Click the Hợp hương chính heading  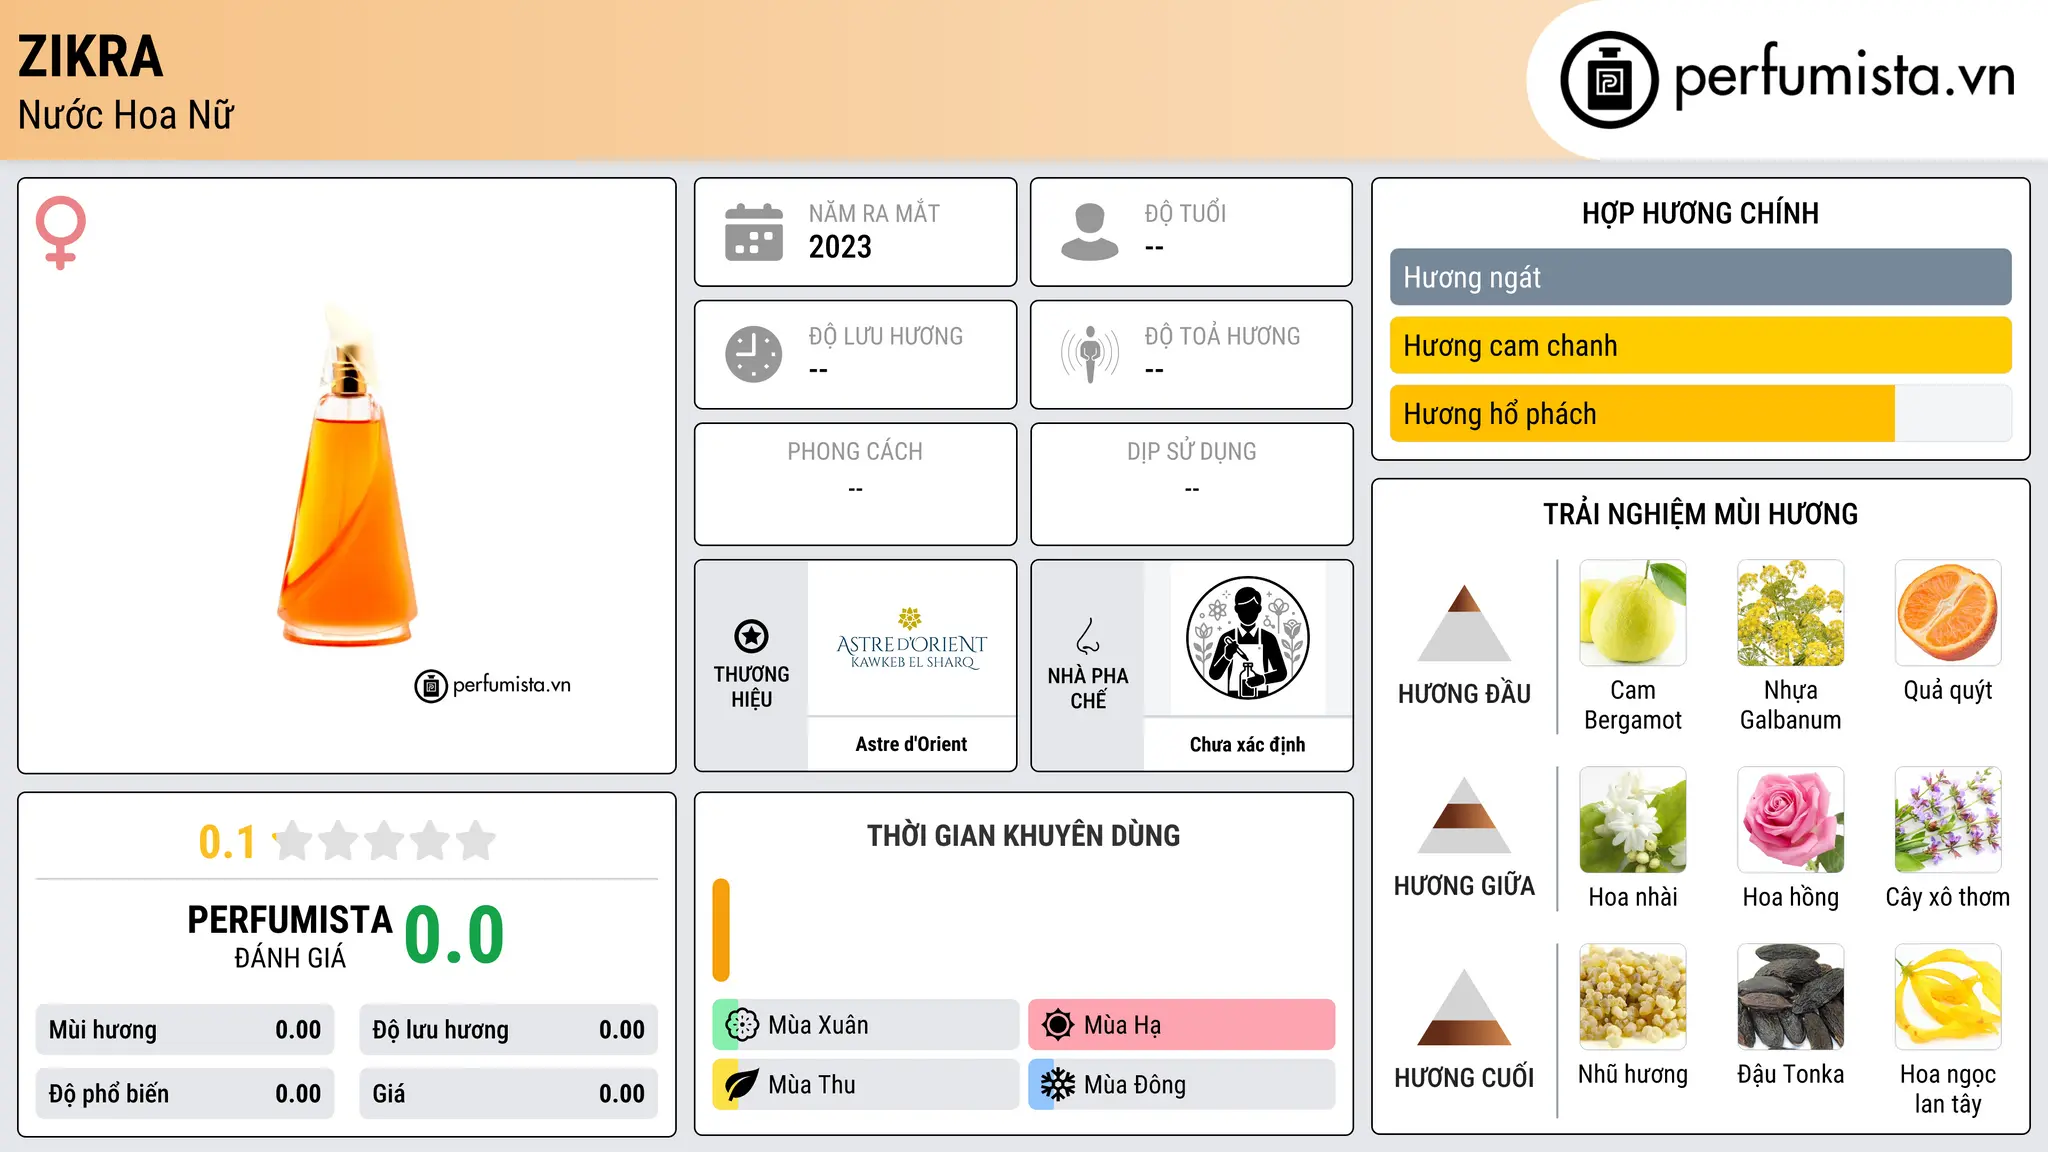coord(1700,213)
